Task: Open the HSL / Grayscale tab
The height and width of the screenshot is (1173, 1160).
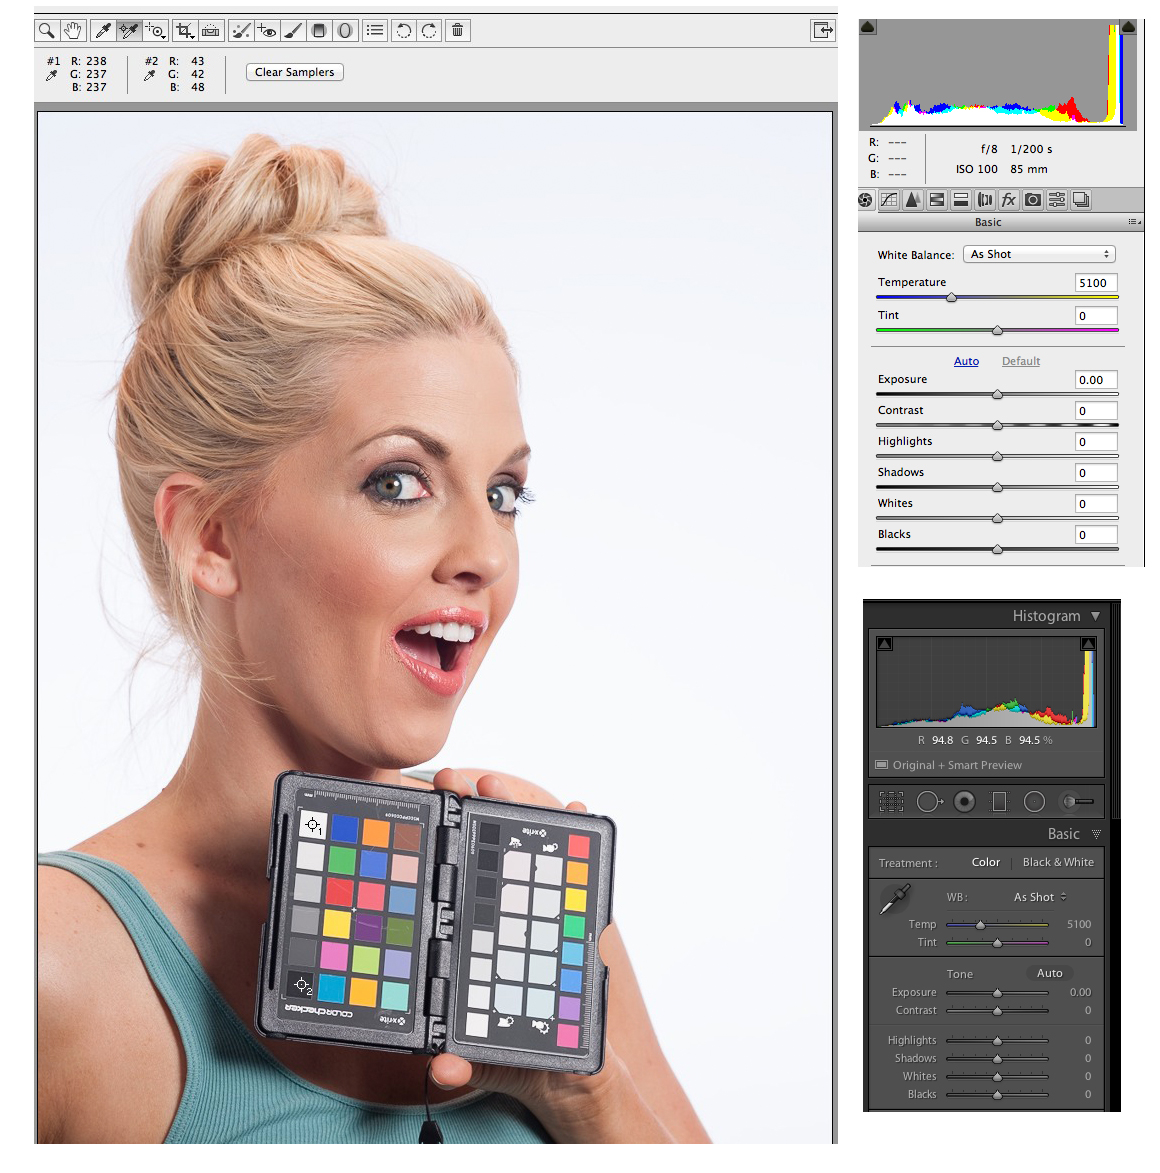Action: coord(937,200)
